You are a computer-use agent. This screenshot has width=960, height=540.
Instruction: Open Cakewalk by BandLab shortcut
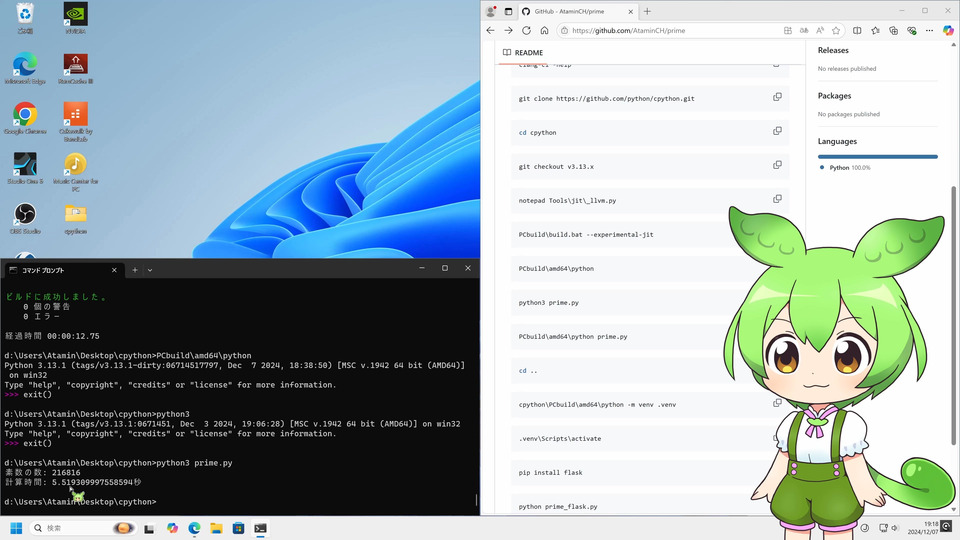75,122
